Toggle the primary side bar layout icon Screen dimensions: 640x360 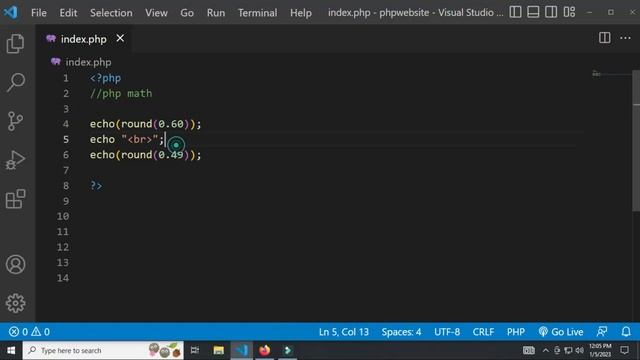click(515, 12)
